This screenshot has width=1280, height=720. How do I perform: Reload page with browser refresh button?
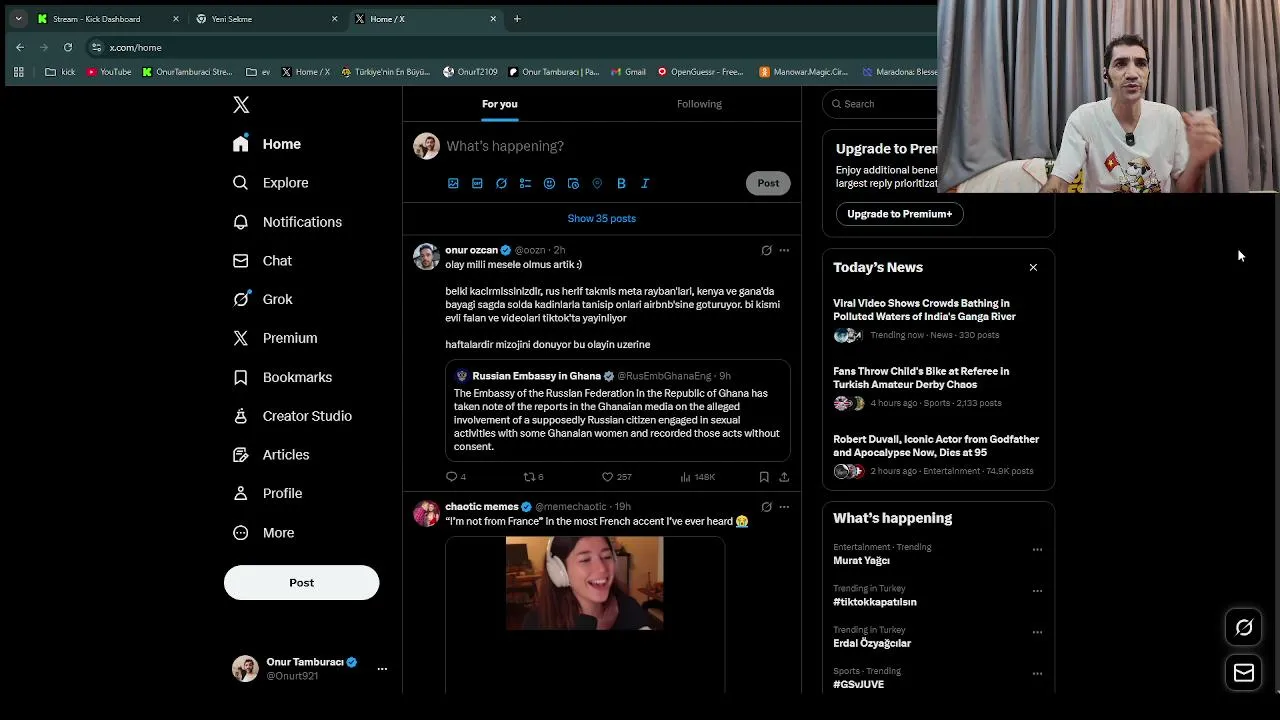(x=68, y=47)
